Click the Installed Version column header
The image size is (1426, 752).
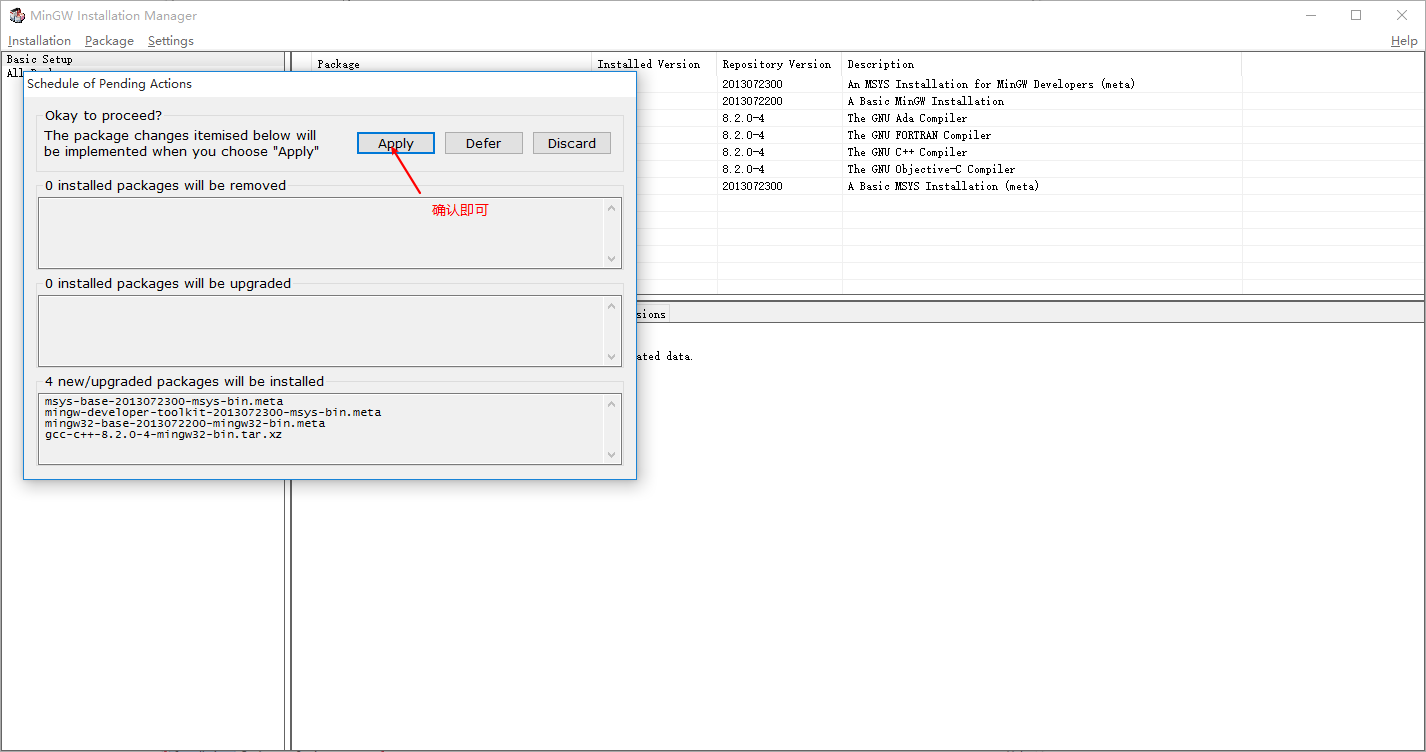click(x=654, y=64)
